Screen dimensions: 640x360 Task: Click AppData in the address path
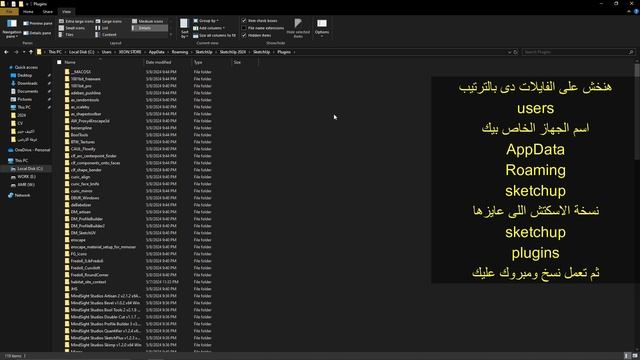157,52
